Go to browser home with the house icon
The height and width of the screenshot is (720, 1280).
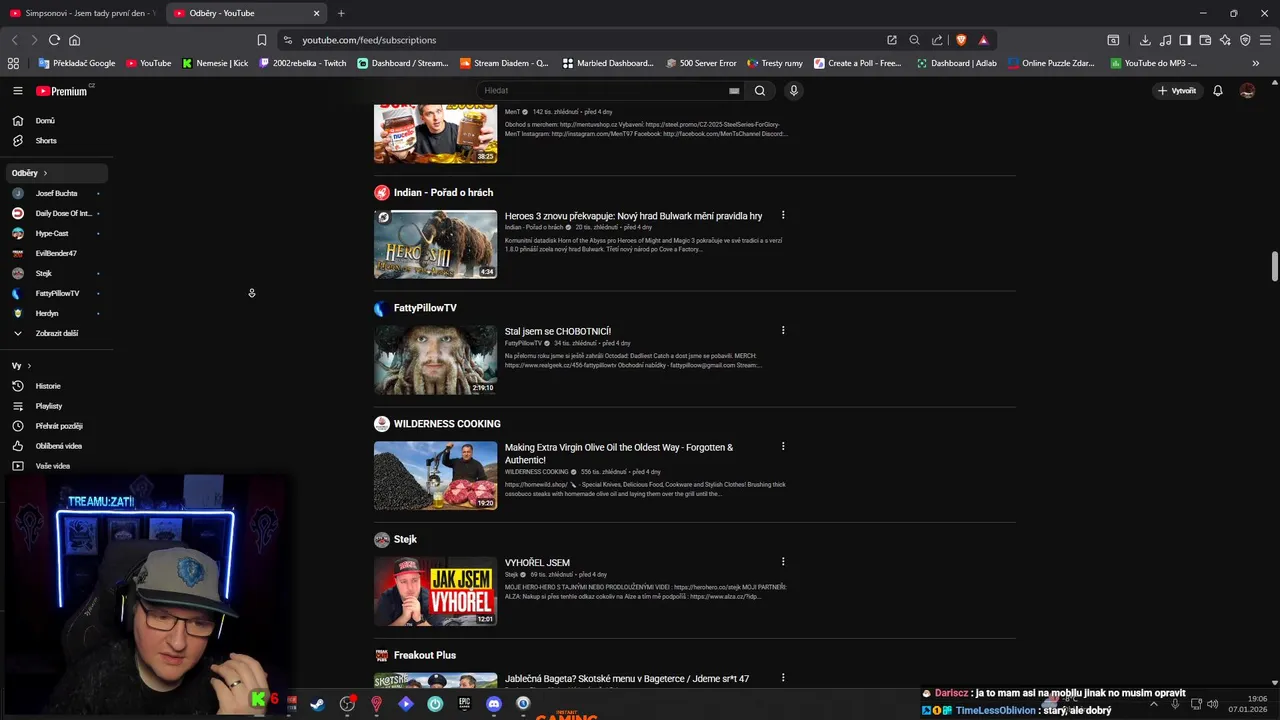pyautogui.click(x=74, y=40)
